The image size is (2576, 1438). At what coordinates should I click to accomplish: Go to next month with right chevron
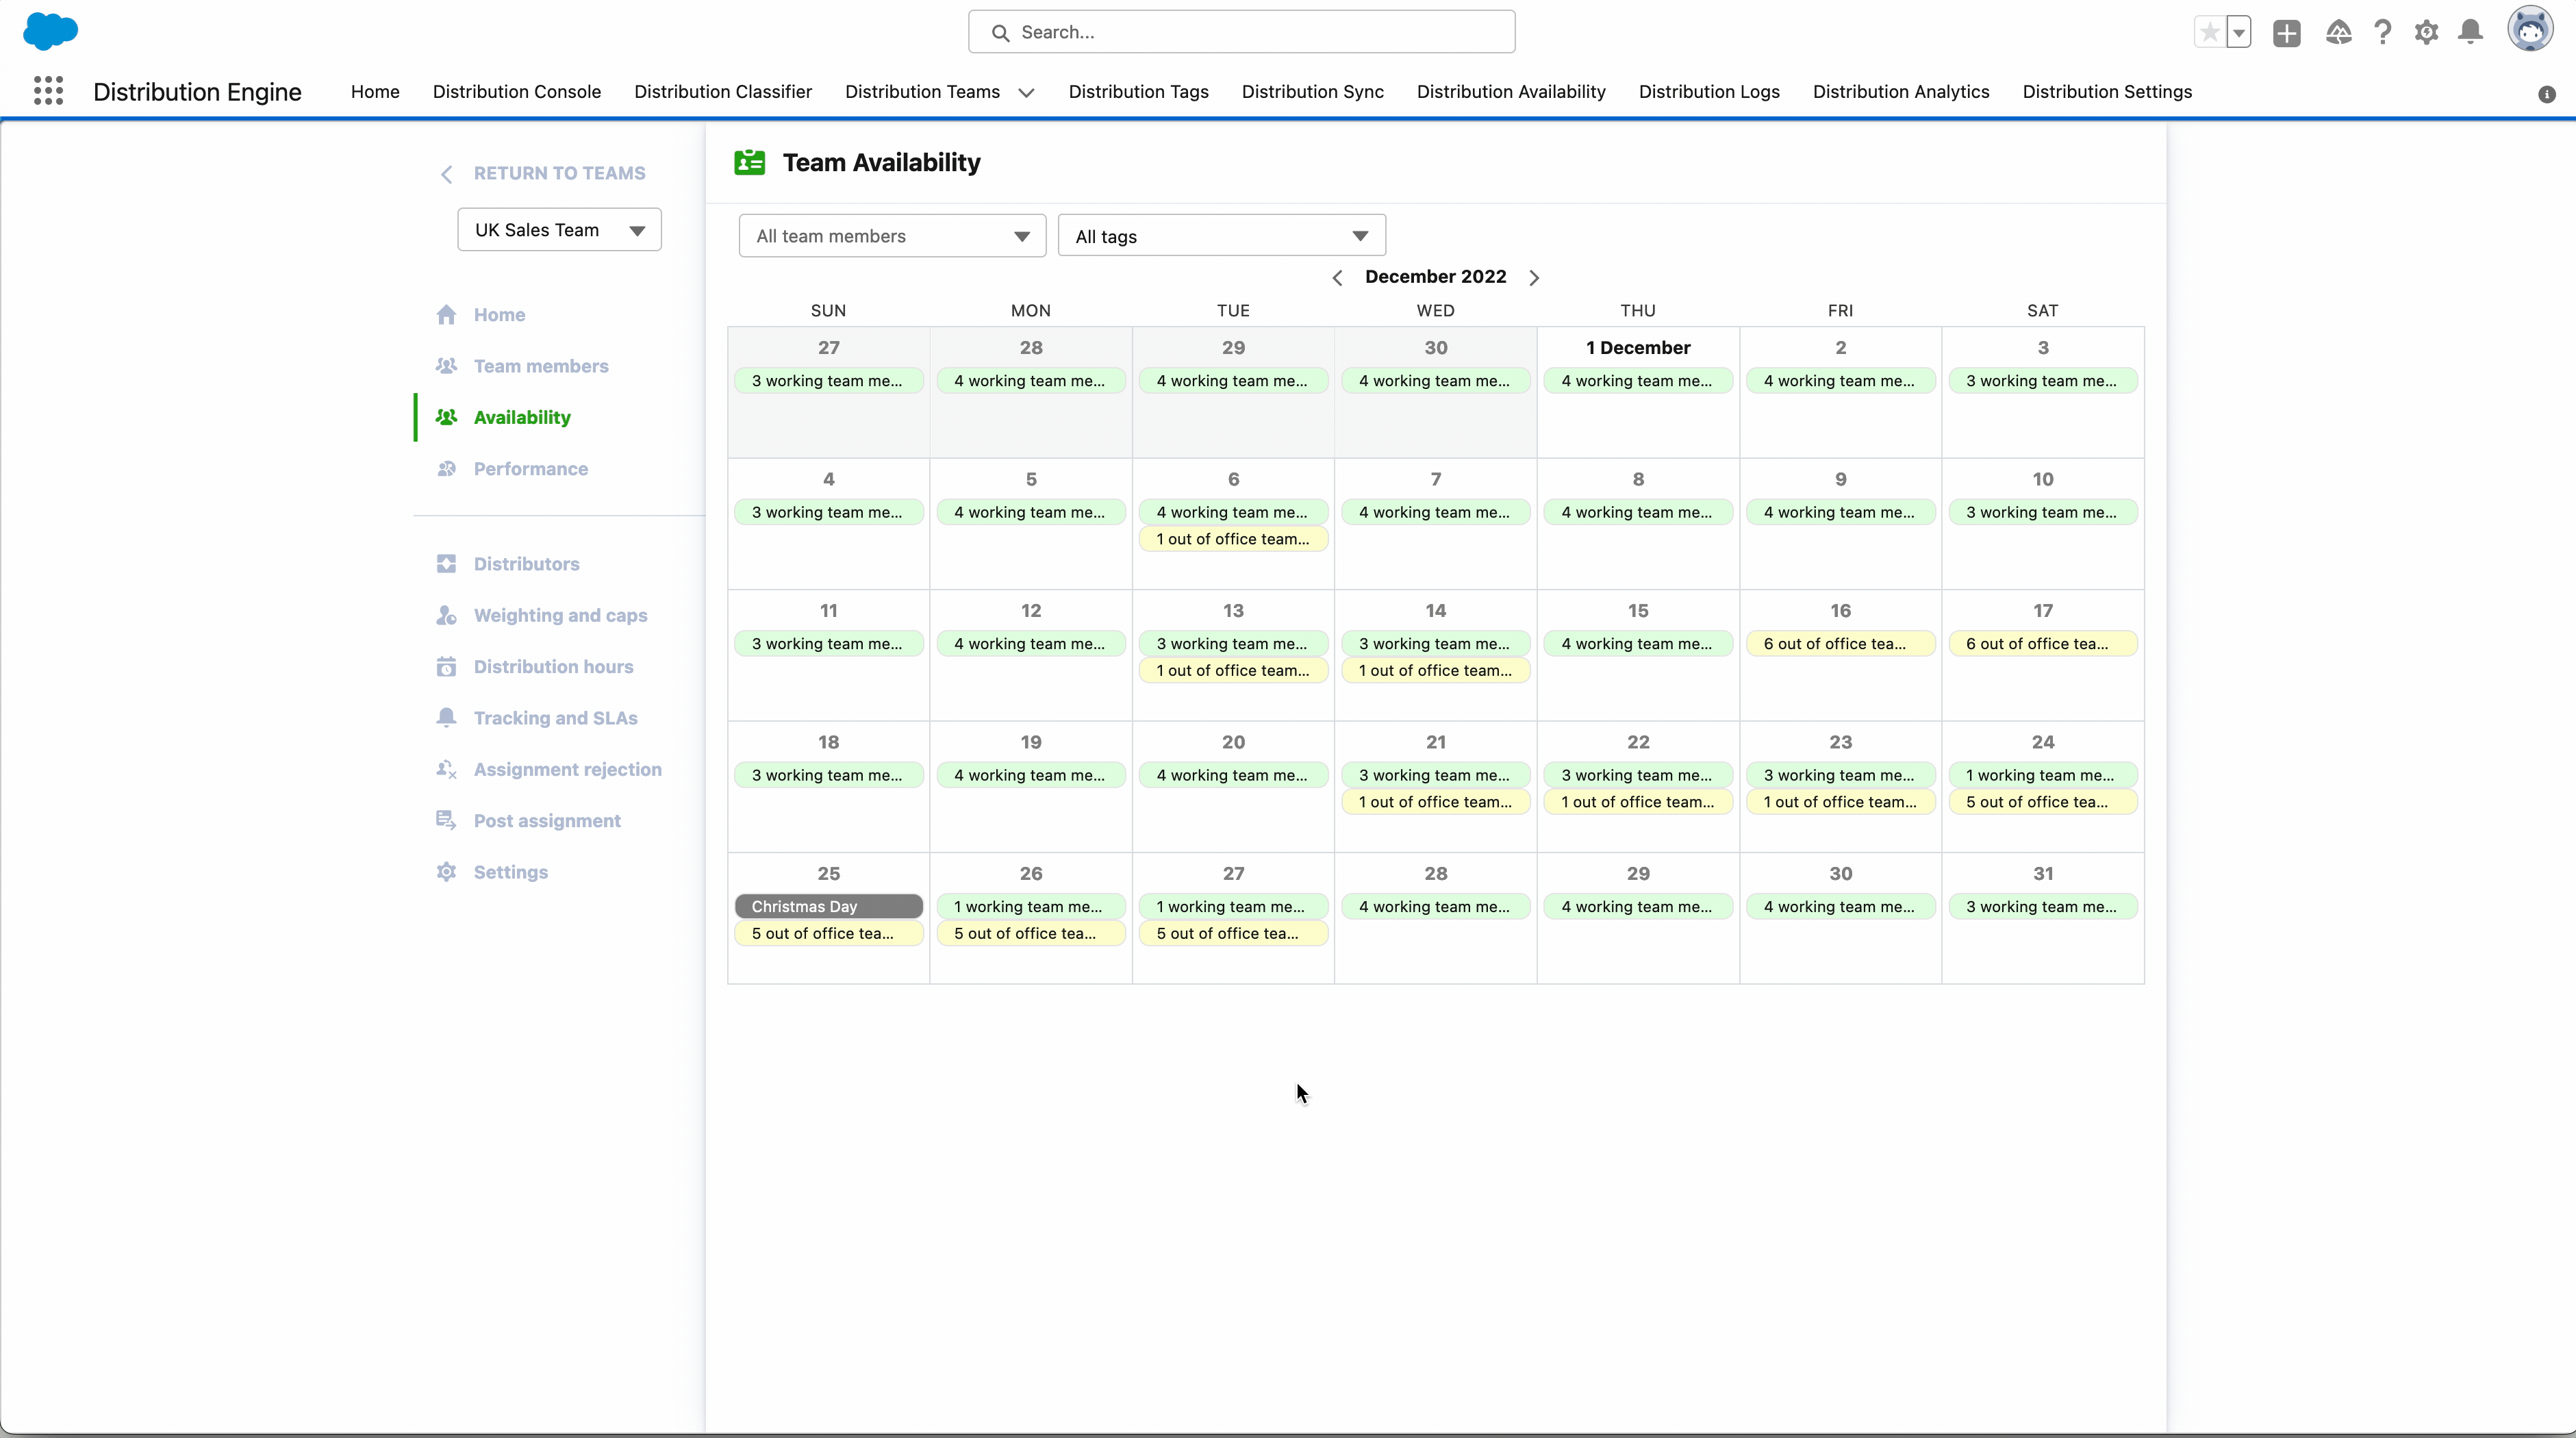[x=1534, y=278]
